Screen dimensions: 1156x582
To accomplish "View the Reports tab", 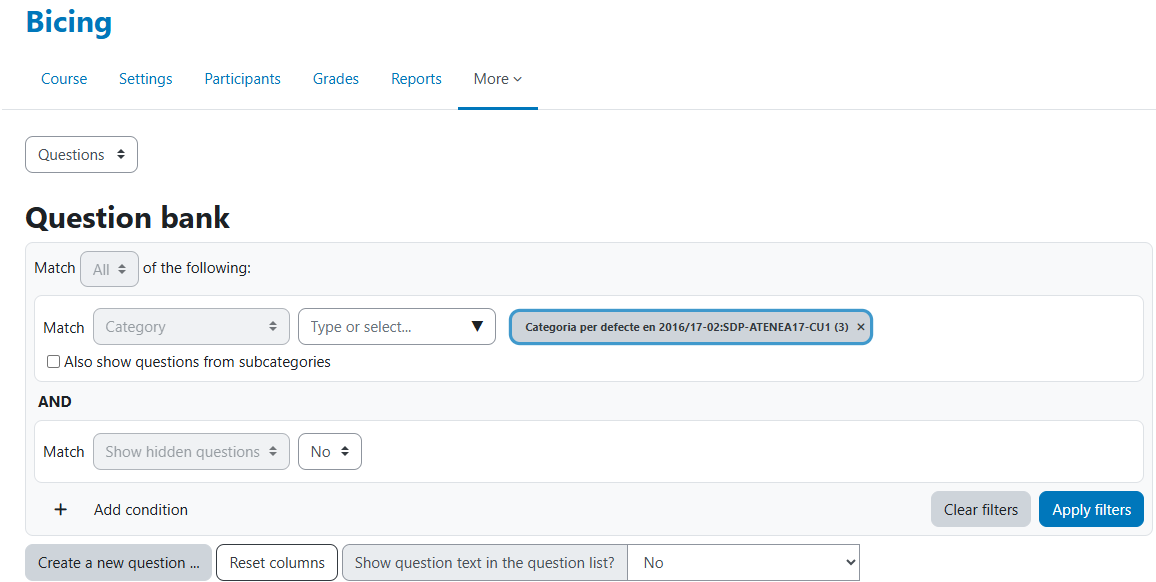I will tap(416, 79).
